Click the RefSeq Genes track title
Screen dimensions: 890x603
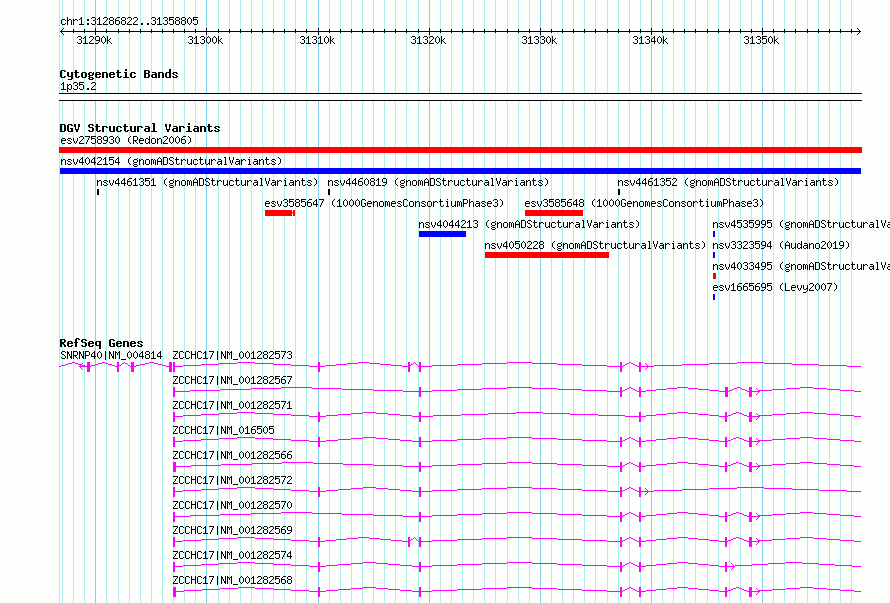101,343
